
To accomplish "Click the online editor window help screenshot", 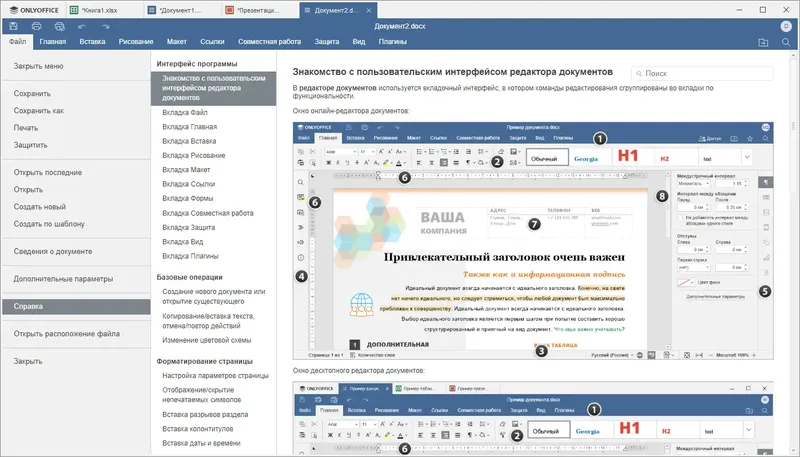I will [533, 241].
